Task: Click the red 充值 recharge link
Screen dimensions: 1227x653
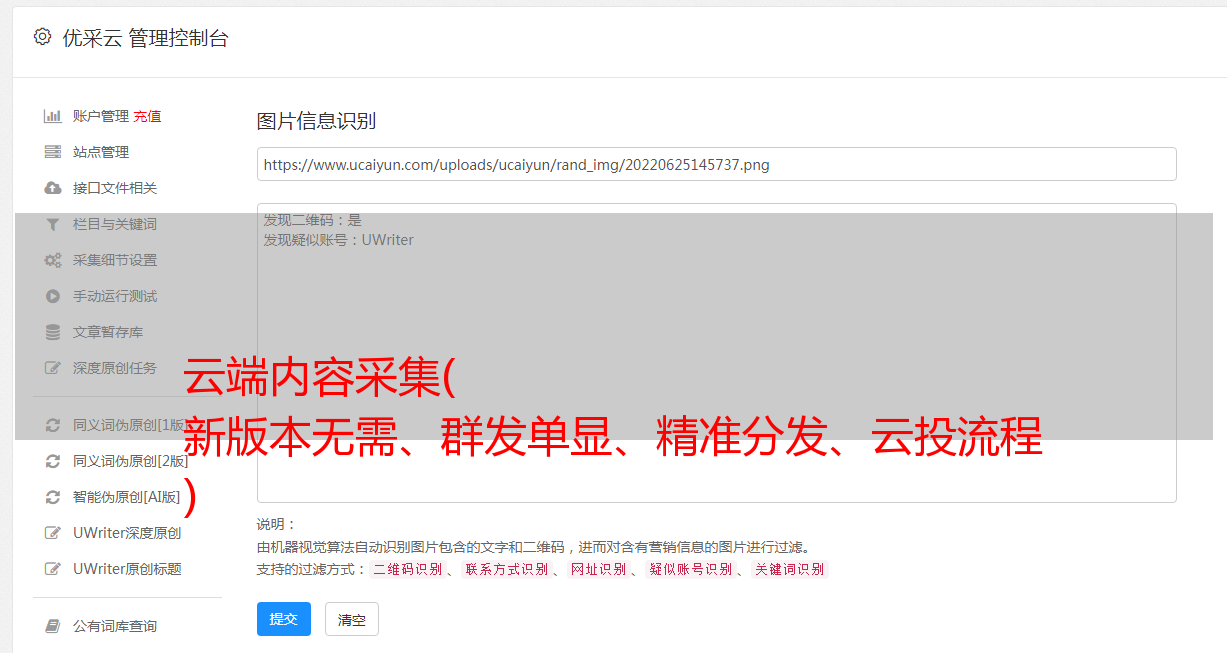Action: point(147,116)
